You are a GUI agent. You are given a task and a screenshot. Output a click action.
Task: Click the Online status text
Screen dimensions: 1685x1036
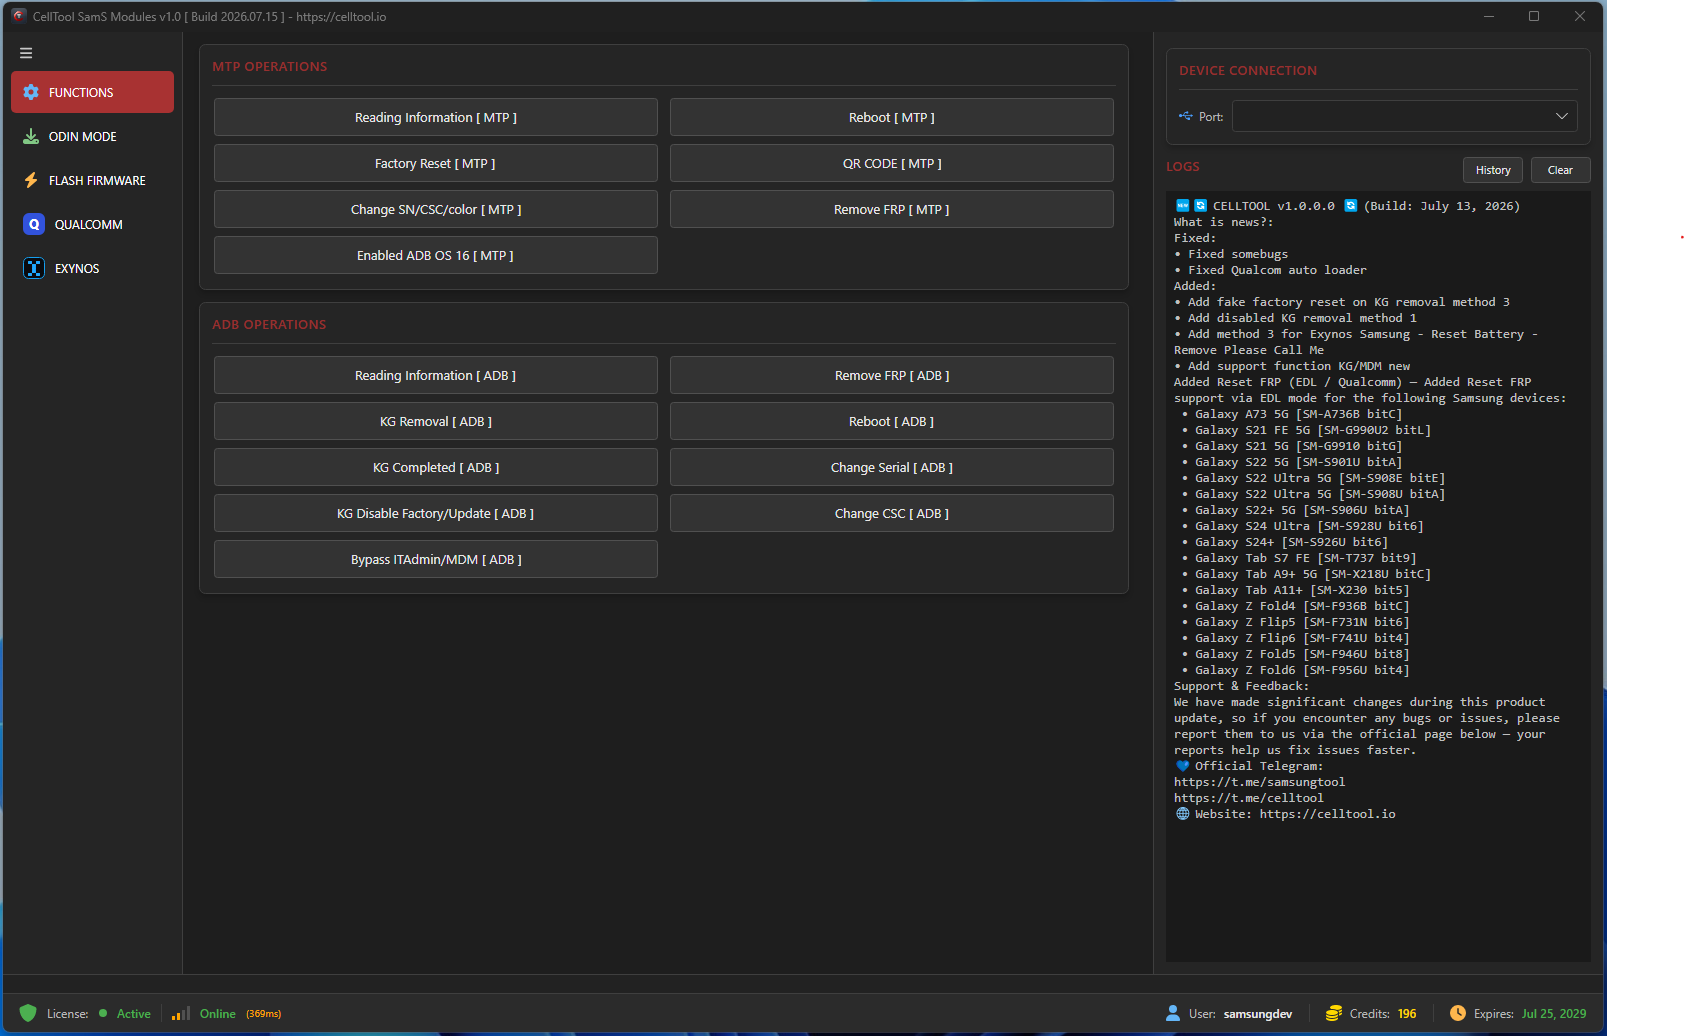click(x=218, y=1013)
